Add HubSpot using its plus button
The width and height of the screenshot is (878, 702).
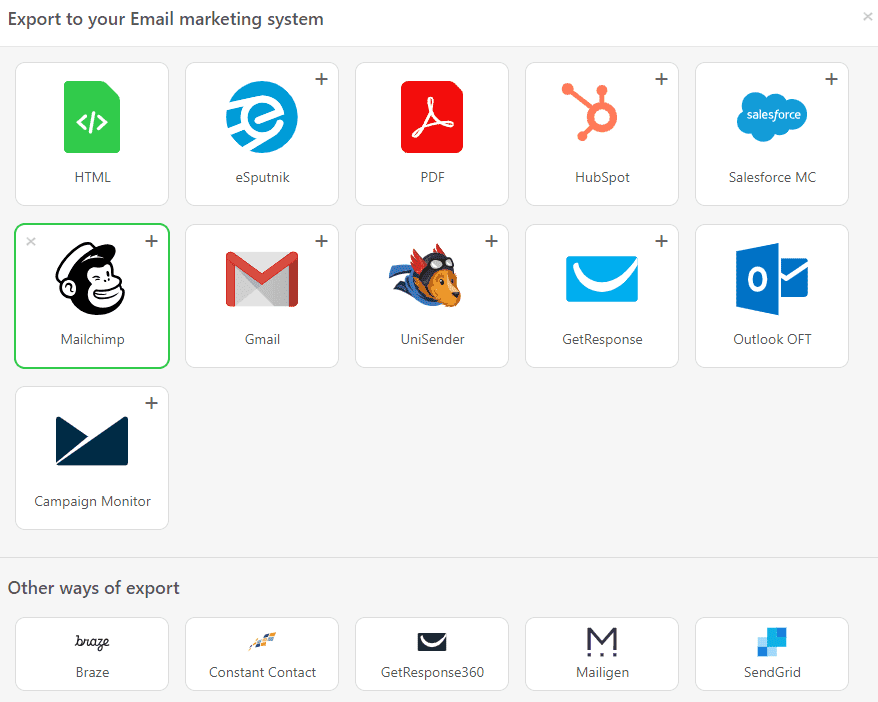click(x=661, y=78)
